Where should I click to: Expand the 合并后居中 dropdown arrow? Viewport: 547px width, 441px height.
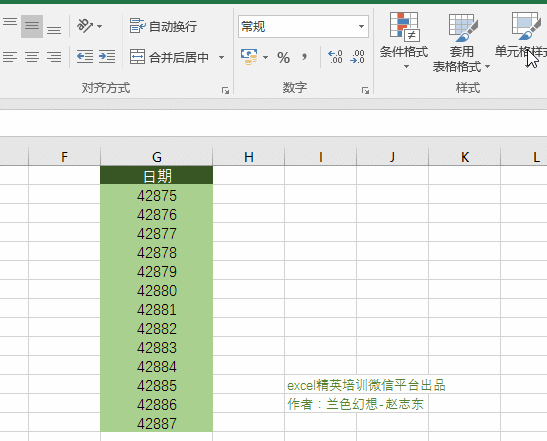222,57
